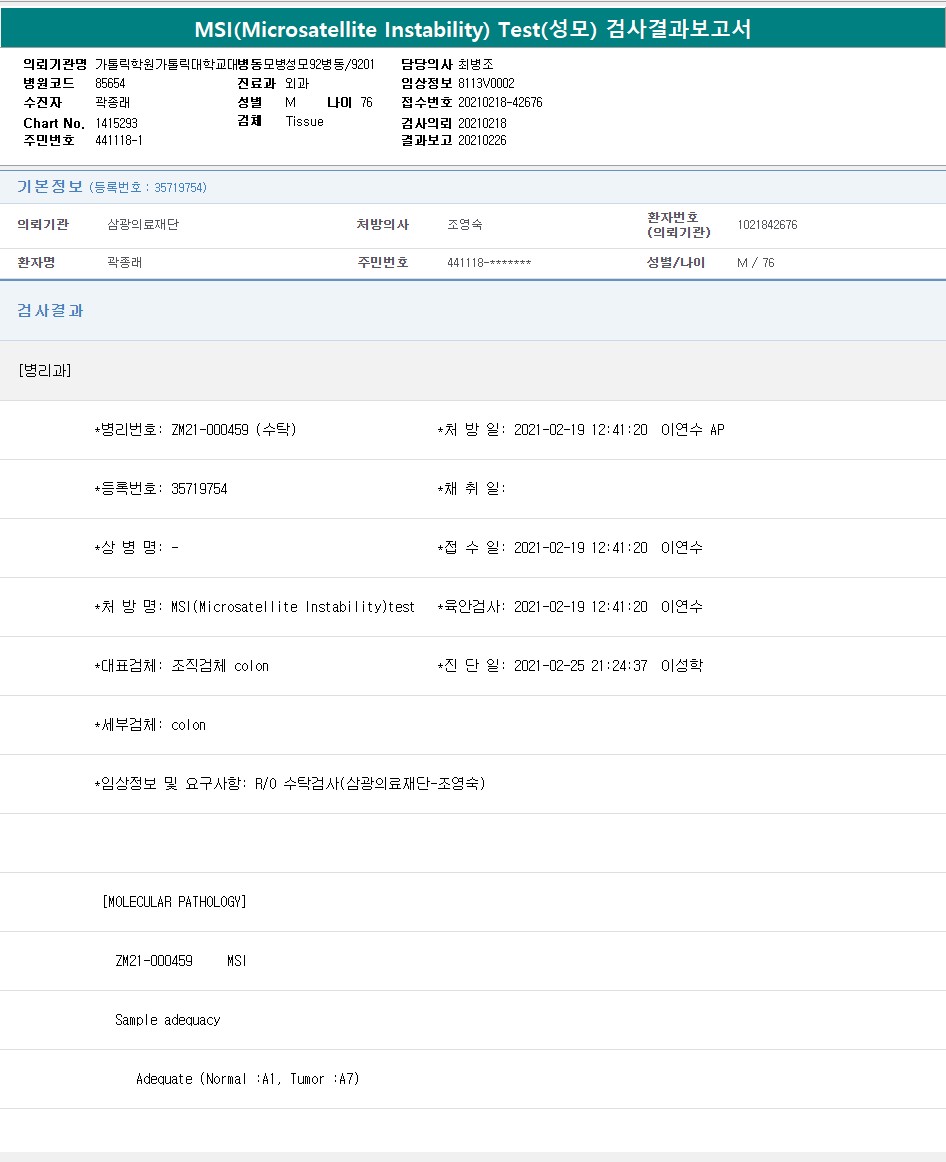This screenshot has width=946, height=1162.
Task: Click the Adequate (Normal :A1, Tumor :A7) result
Action: tap(247, 1079)
